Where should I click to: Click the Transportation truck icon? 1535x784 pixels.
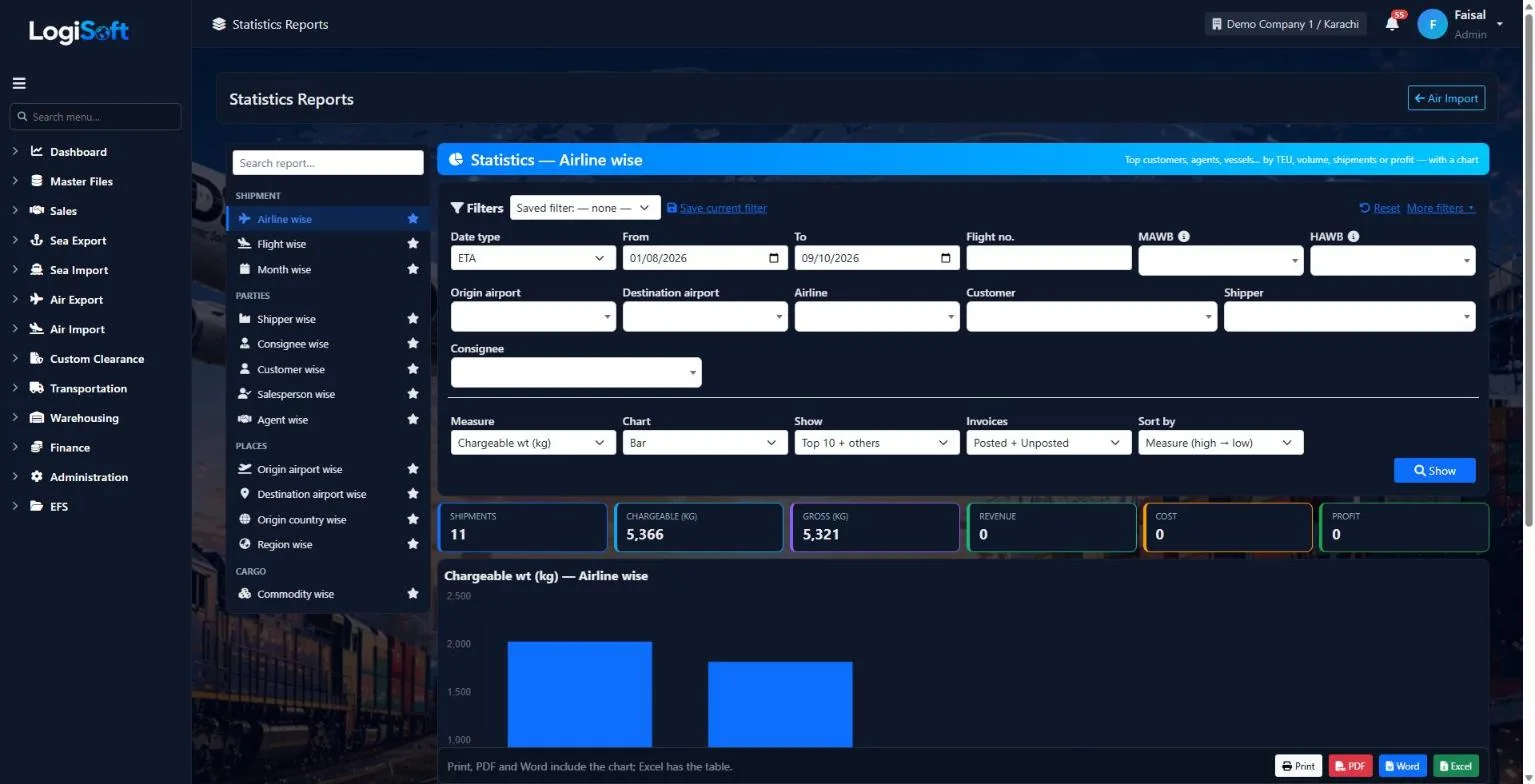[37, 389]
